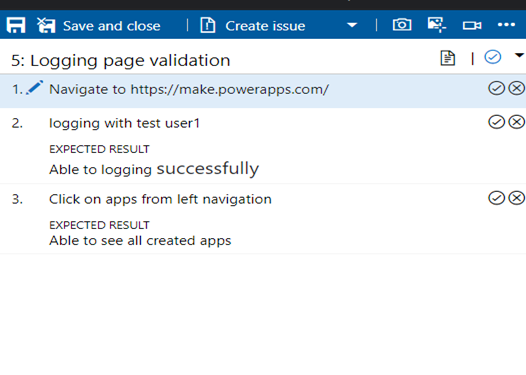The image size is (526, 375).
Task: Fail the logging with test user1 step
Action: click(517, 122)
